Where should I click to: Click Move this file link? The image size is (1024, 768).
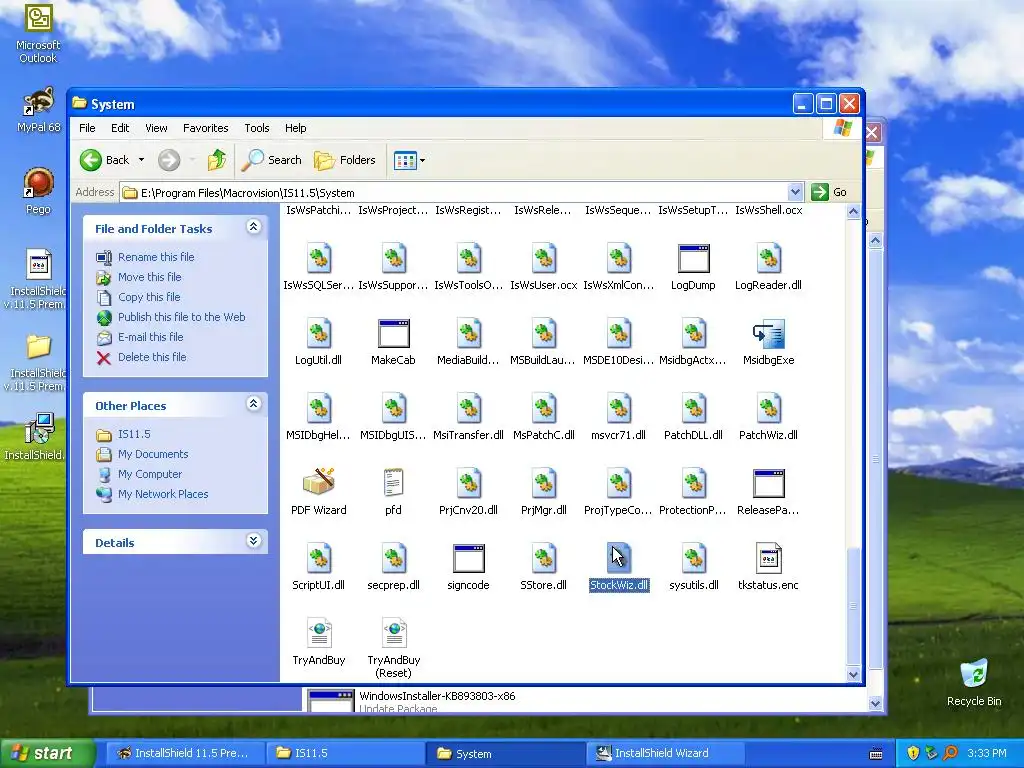tap(150, 277)
